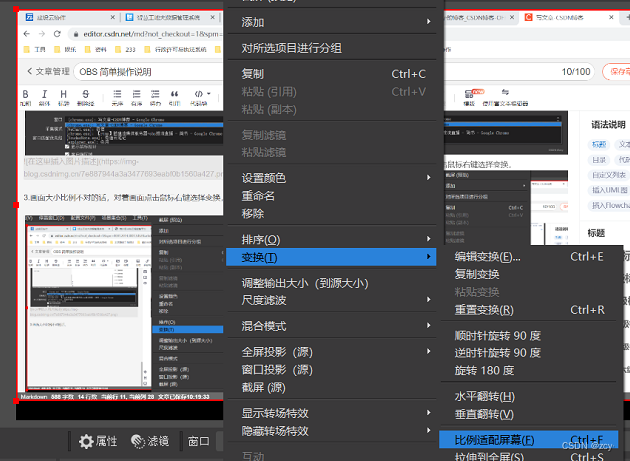Choose 水平翻转(H) in the submenu
630x461 pixels.
528,396
